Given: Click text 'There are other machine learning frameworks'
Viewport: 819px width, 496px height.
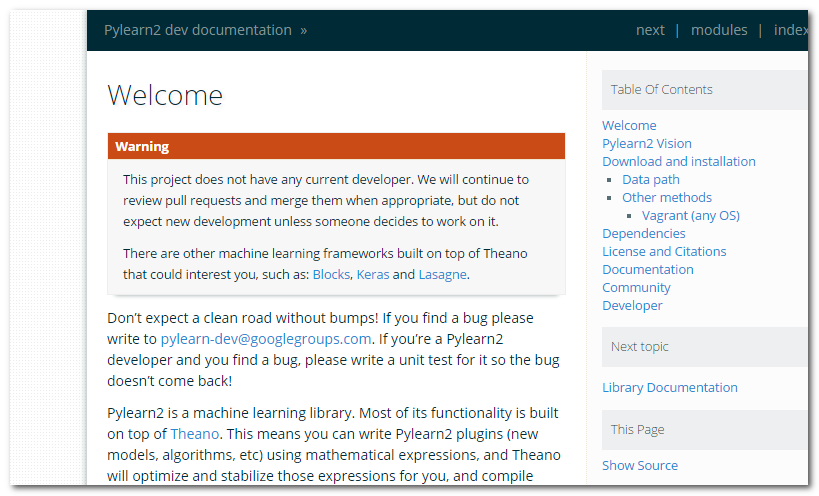Looking at the screenshot, I should (258, 254).
